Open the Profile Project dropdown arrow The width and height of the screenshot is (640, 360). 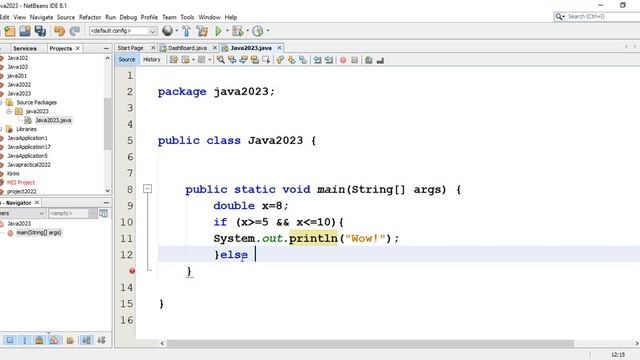(x=268, y=31)
